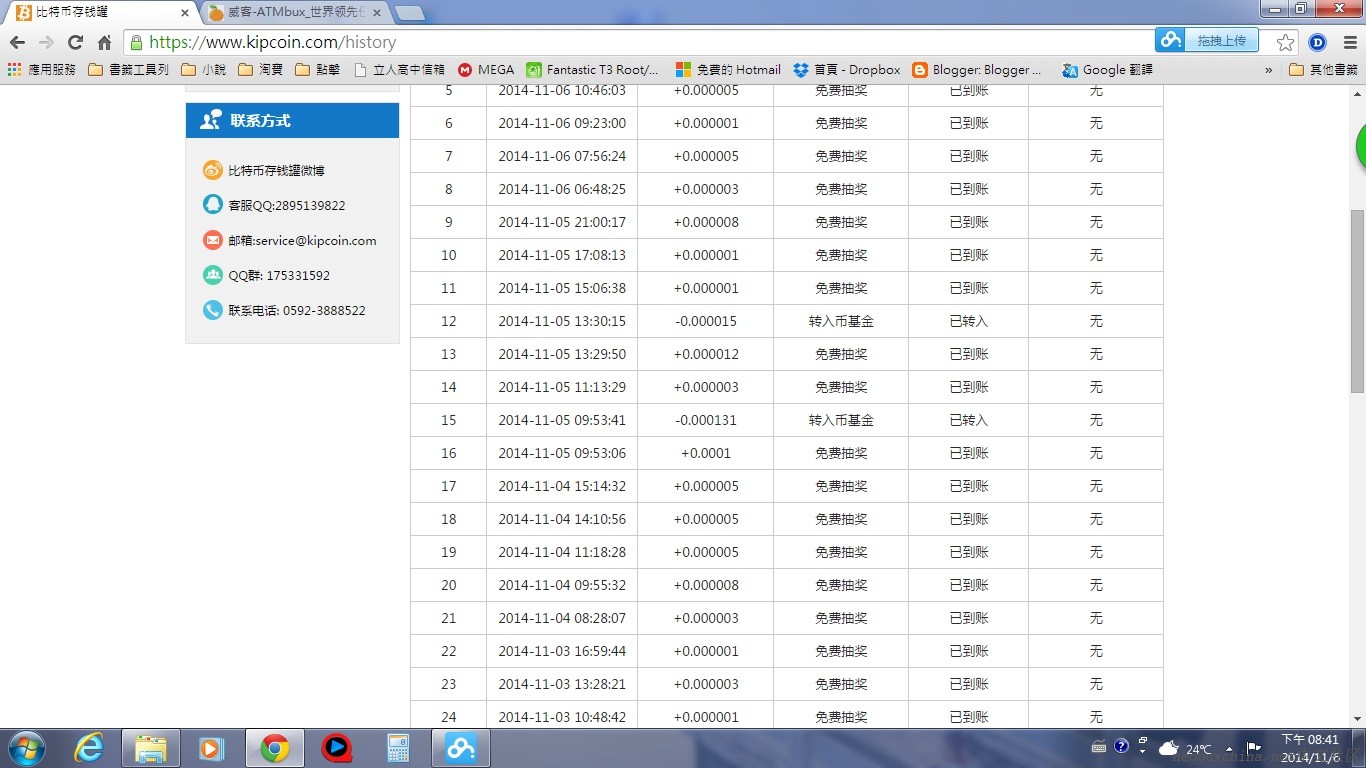This screenshot has height=768, width=1366.
Task: Switch to Chrome in the taskbar
Action: (x=274, y=748)
